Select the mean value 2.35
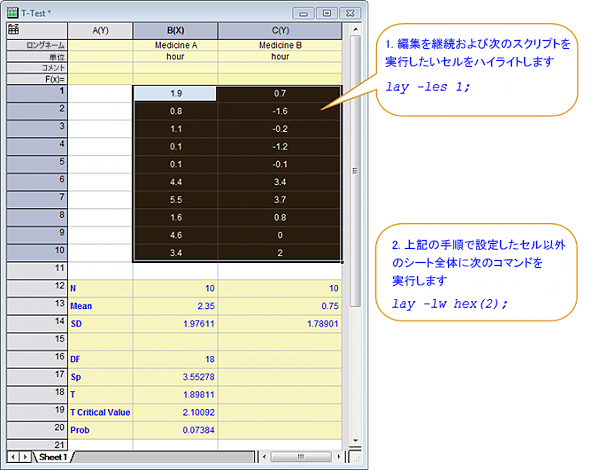Image resolution: width=600 pixels, height=470 pixels. tap(175, 306)
